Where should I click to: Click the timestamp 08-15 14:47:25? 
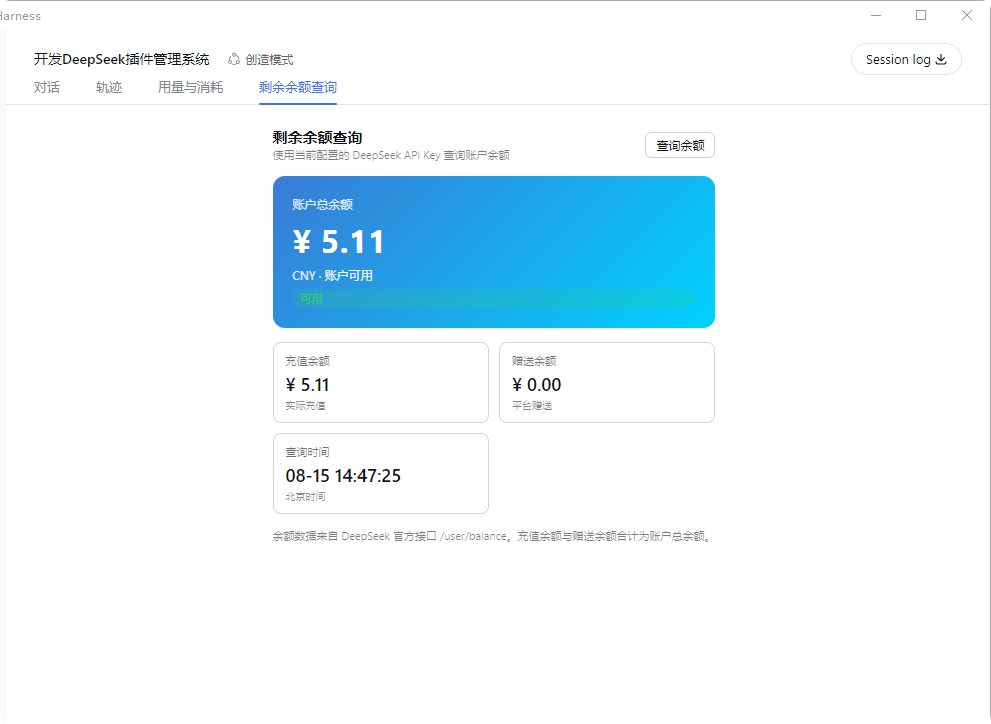click(343, 476)
